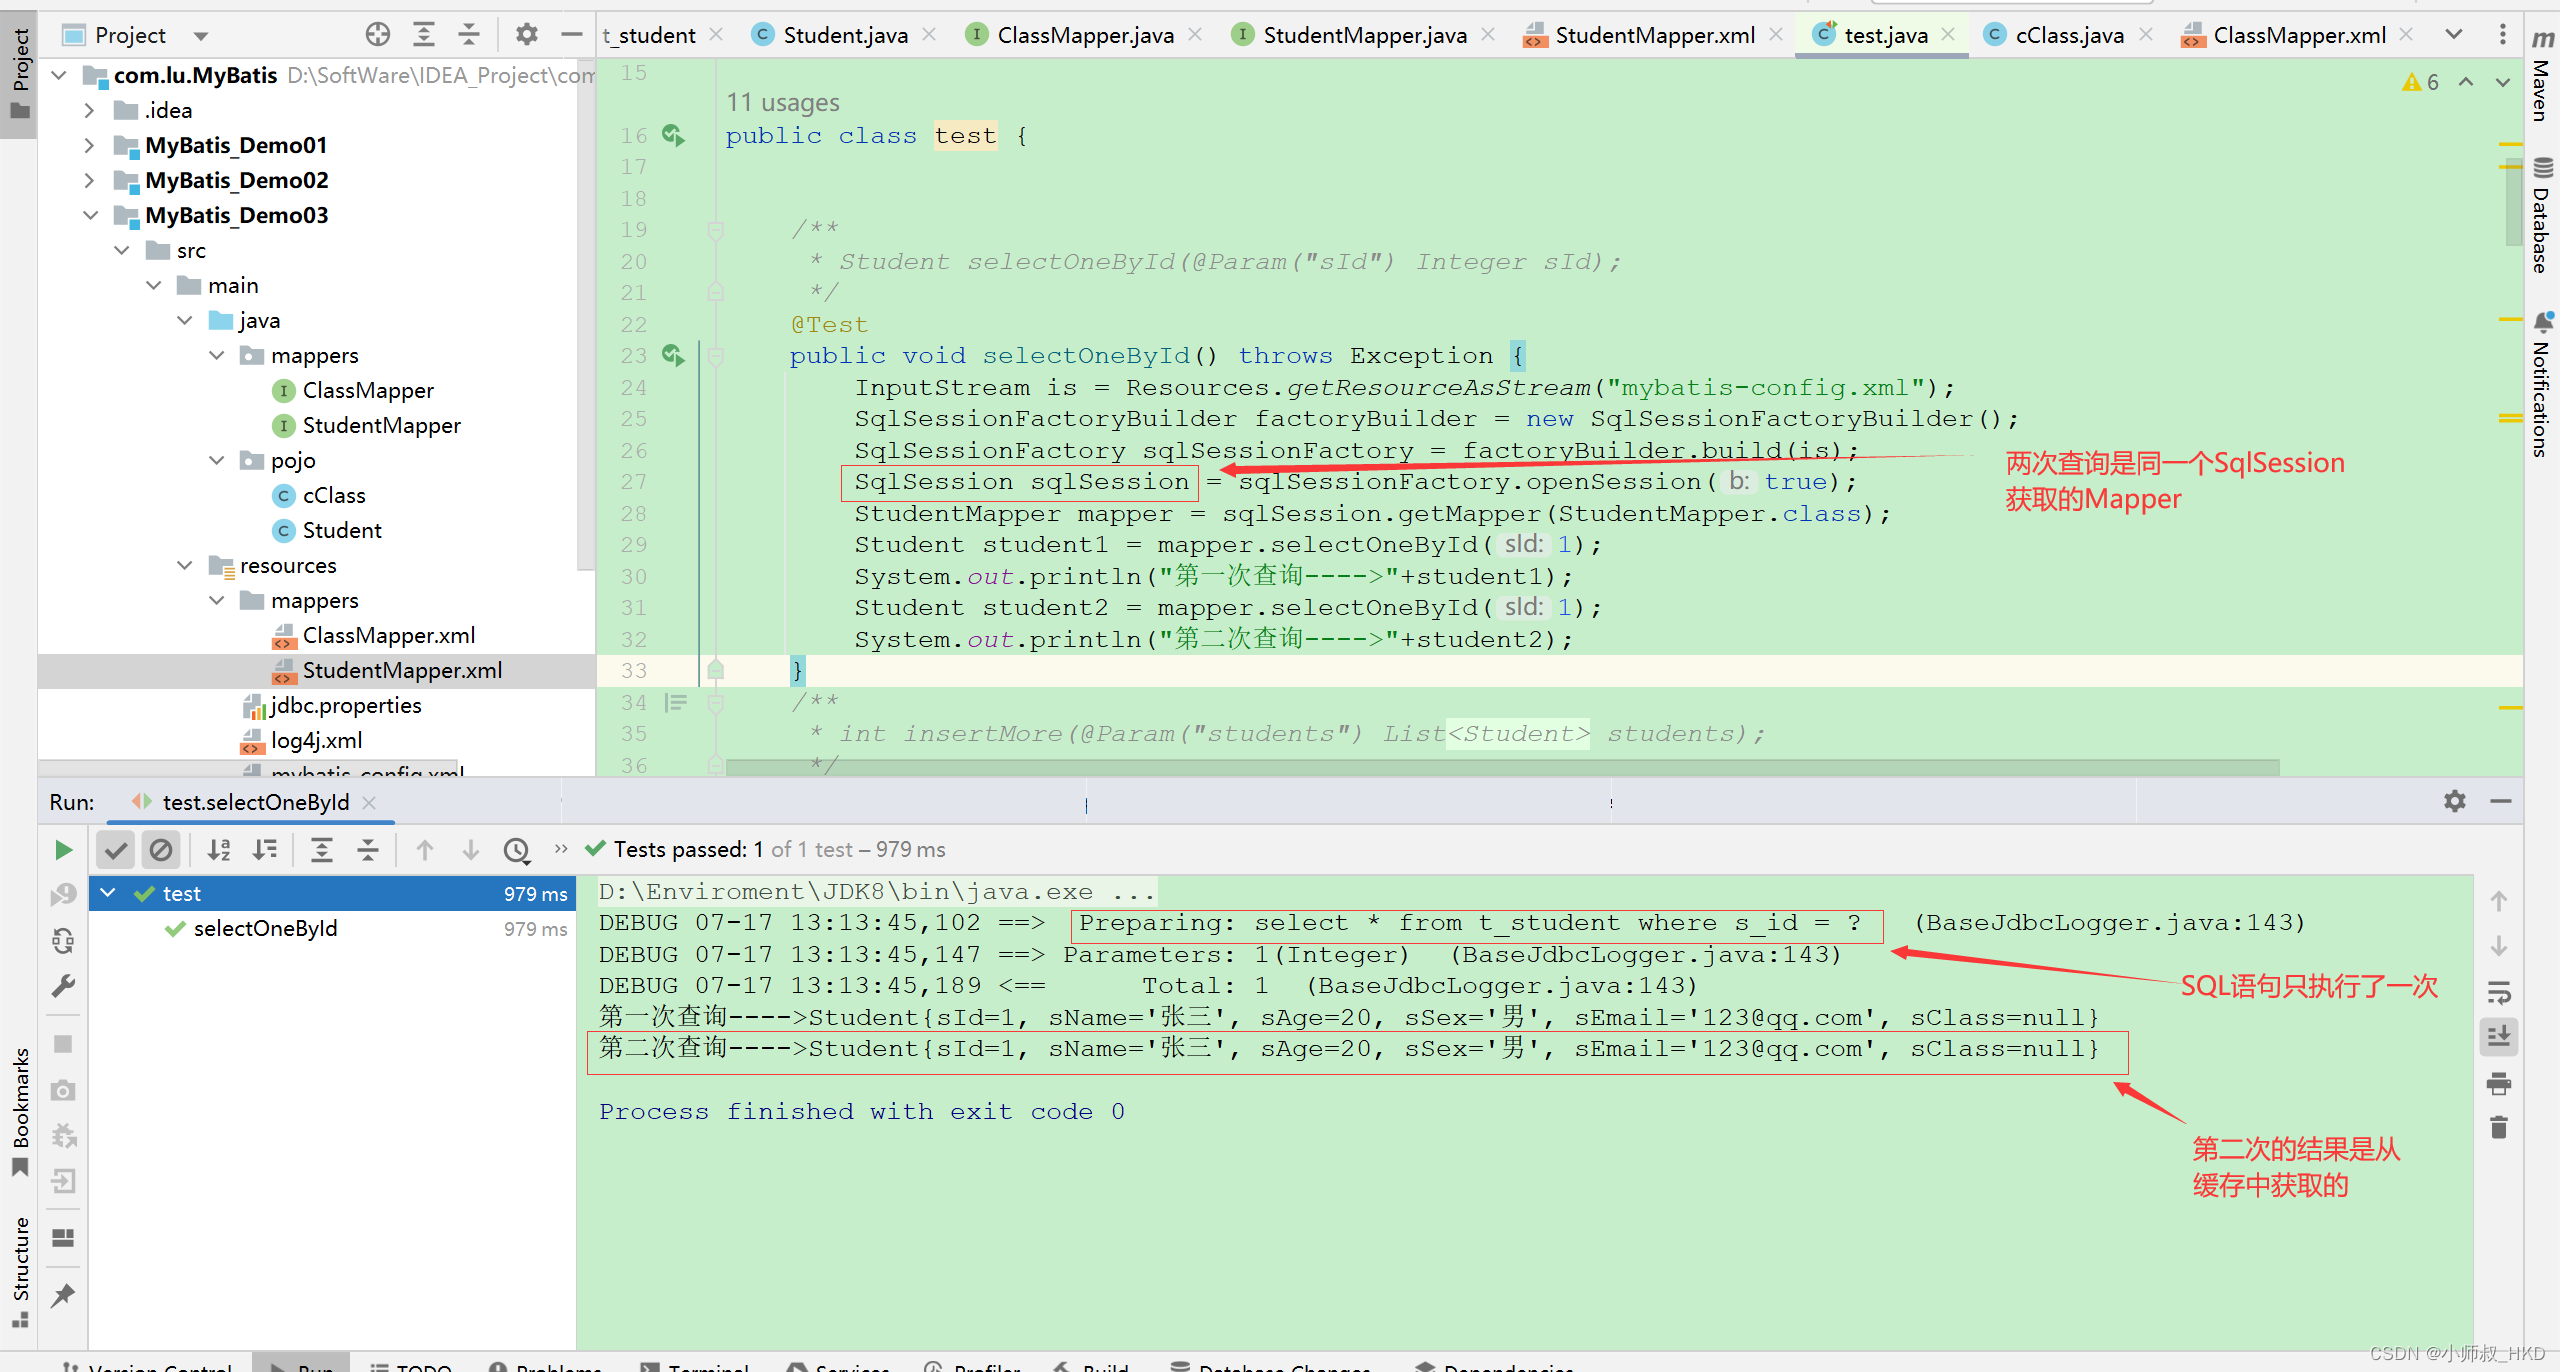Collapse the pojo package
This screenshot has height=1372, width=2560.
click(x=217, y=460)
